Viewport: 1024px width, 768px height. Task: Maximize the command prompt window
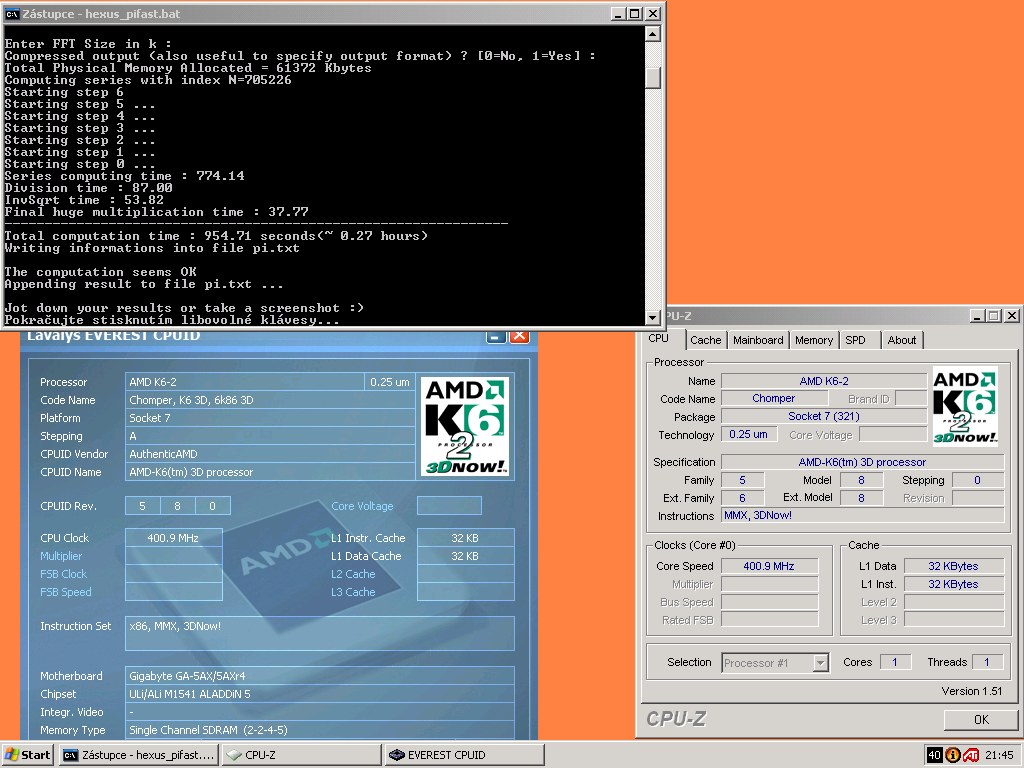(x=634, y=14)
